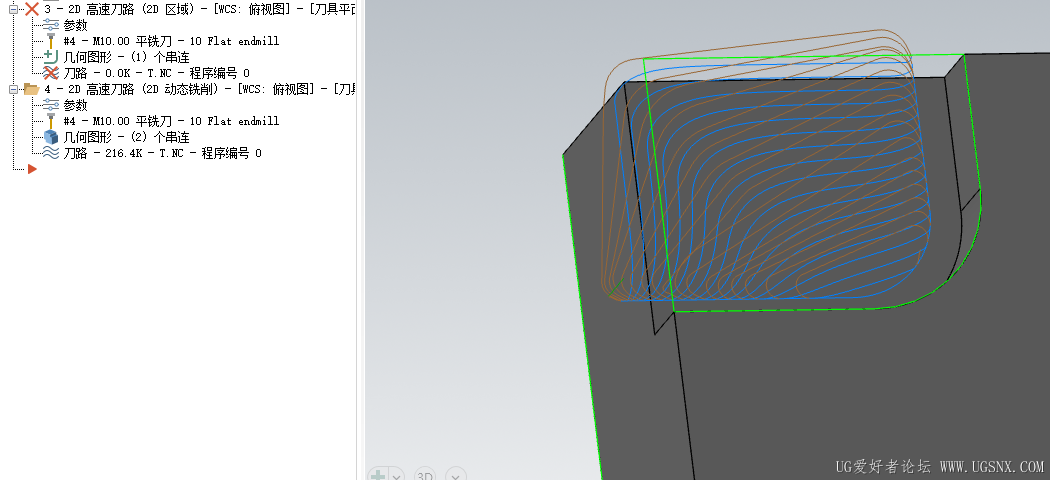Collapse operation 3 2D 区域 tree node
1050x480 pixels.
[x=13, y=9]
